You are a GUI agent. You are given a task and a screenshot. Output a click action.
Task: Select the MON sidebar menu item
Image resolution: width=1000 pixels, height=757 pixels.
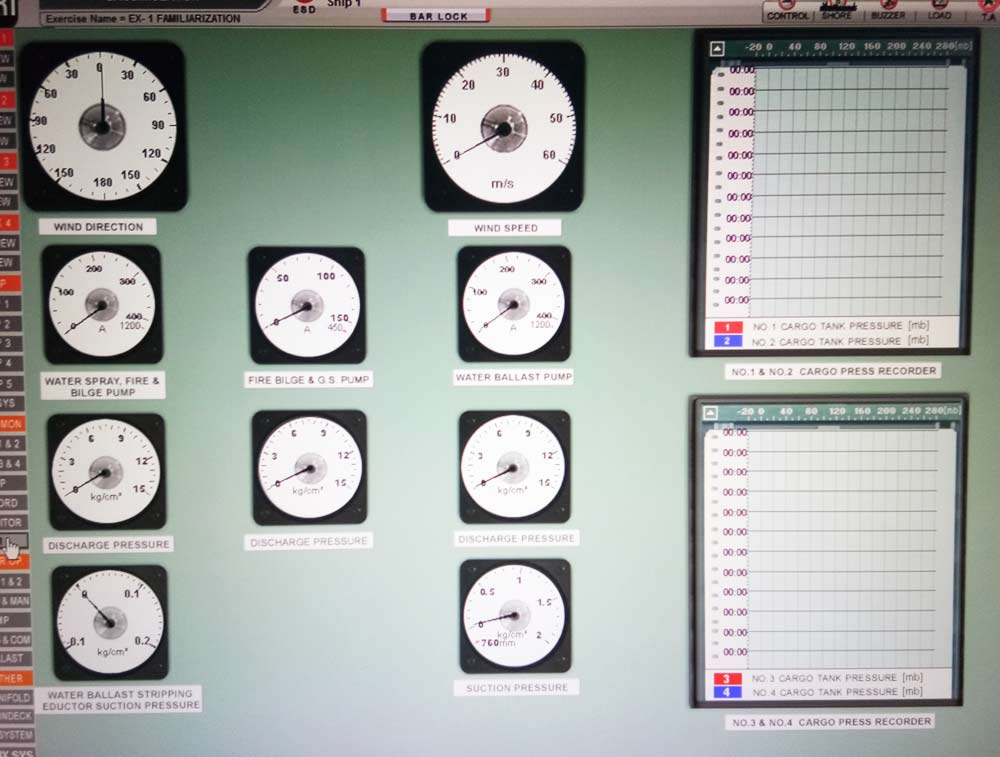12,424
